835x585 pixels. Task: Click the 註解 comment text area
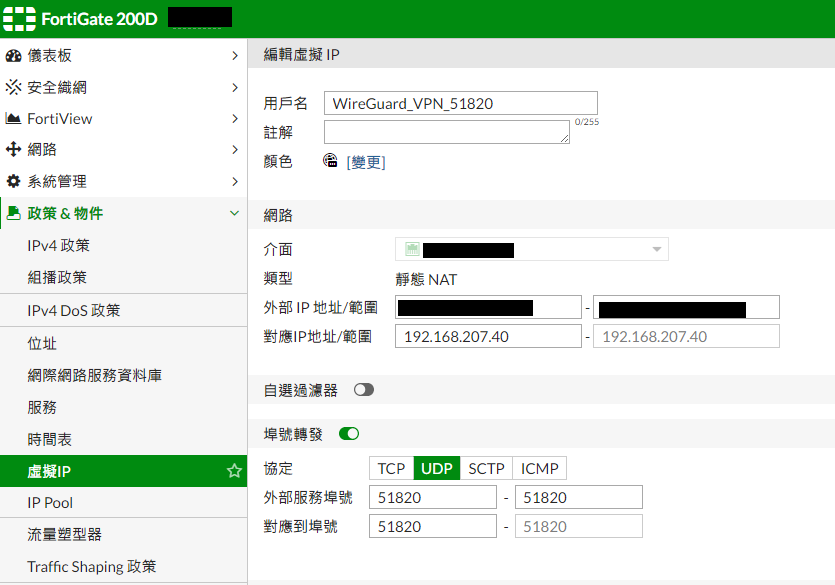(x=447, y=132)
